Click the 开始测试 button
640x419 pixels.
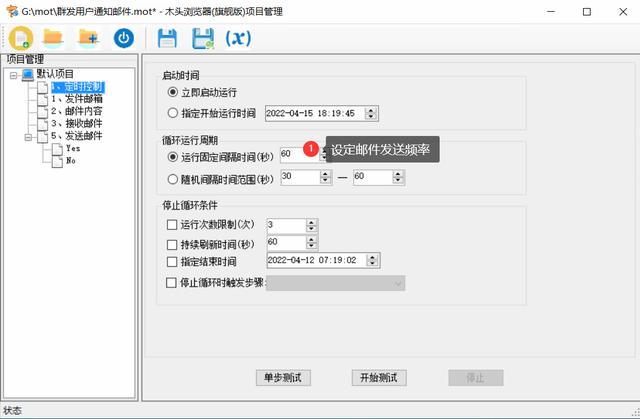[x=379, y=378]
